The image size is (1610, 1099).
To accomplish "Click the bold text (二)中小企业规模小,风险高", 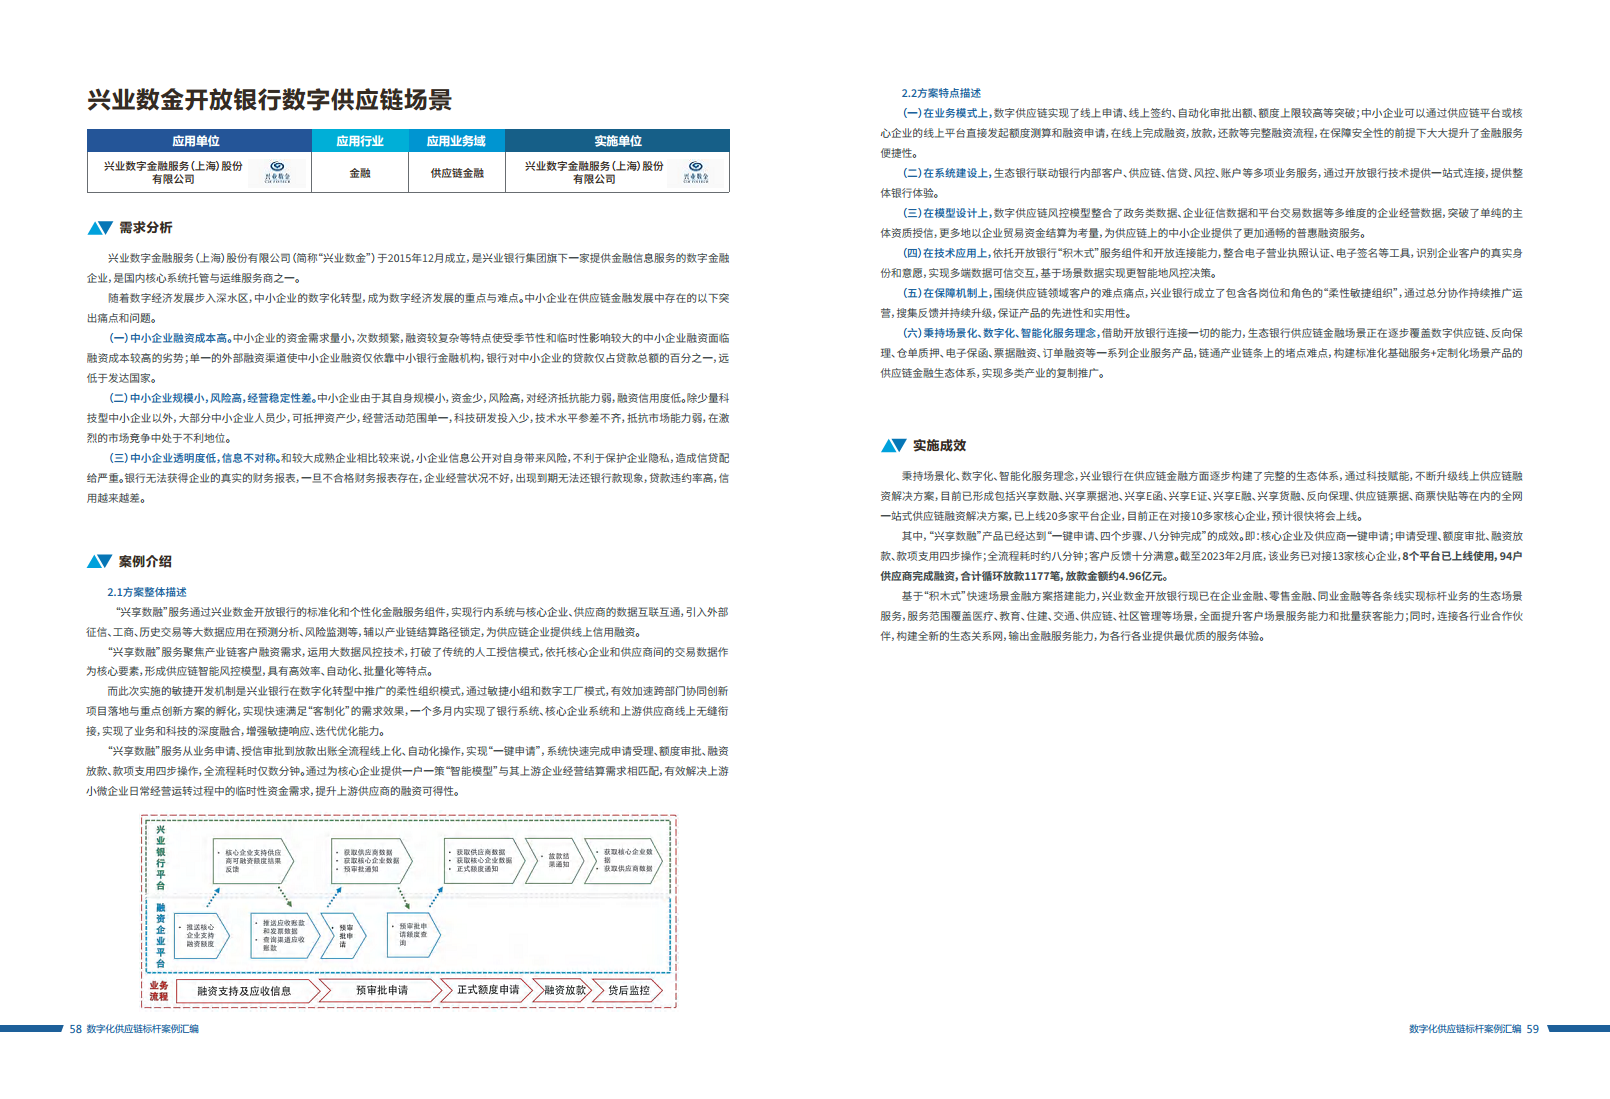I will [x=176, y=398].
